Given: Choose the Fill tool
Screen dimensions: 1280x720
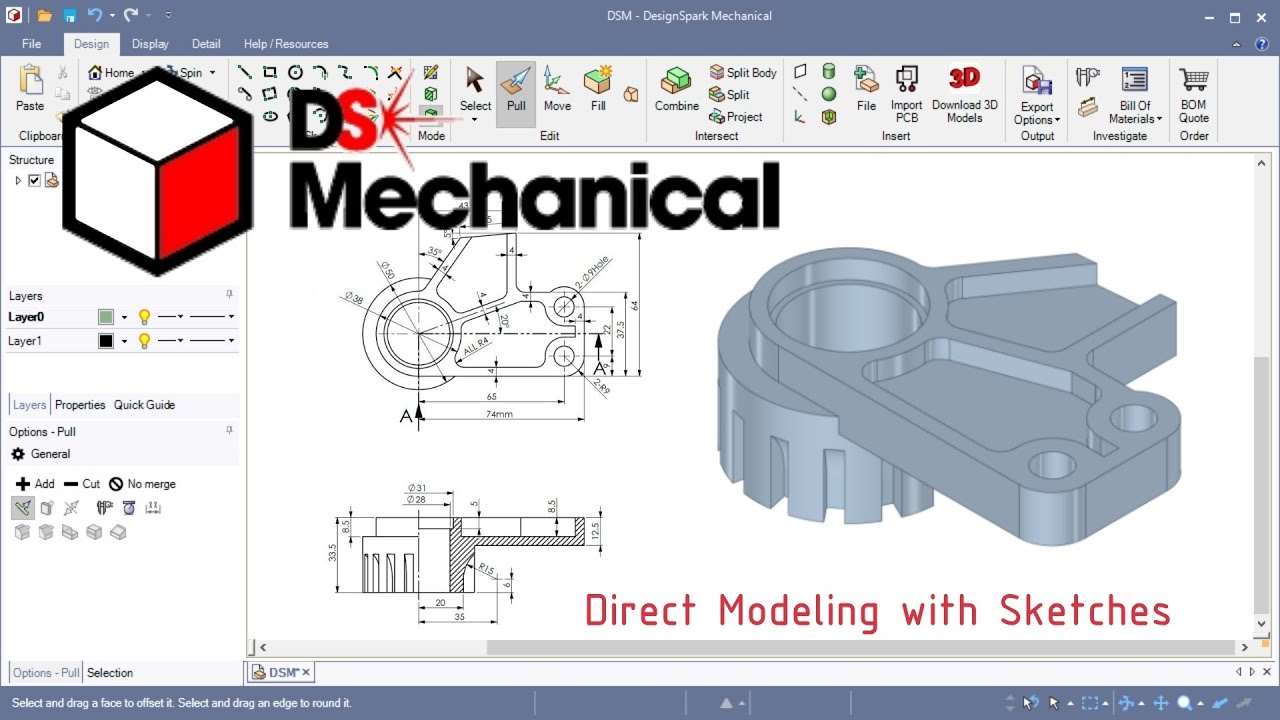Looking at the screenshot, I should (x=598, y=91).
